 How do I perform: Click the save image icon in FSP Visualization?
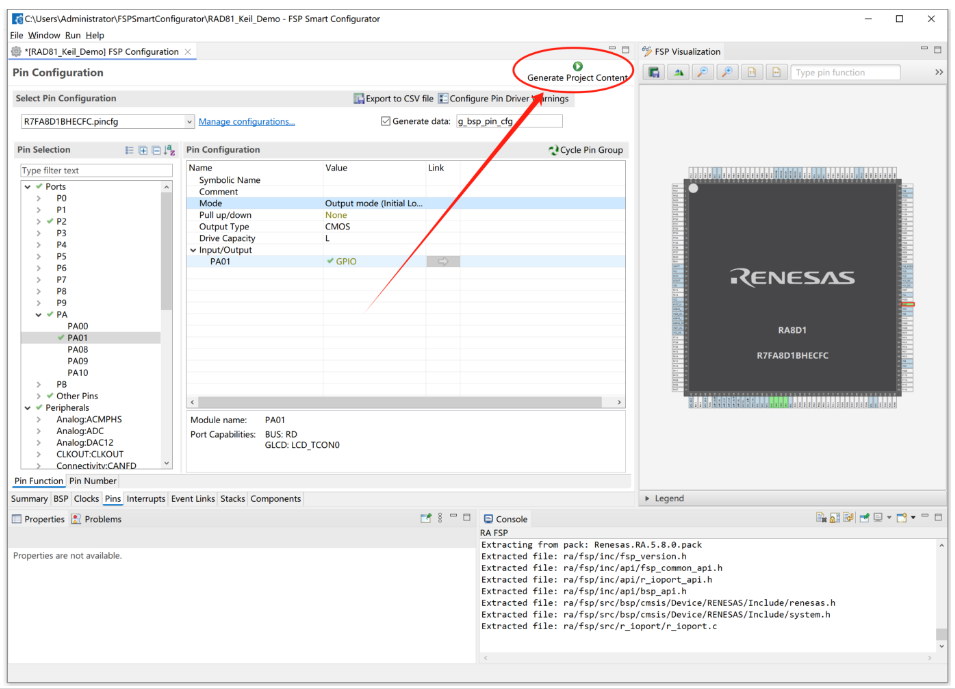click(654, 72)
